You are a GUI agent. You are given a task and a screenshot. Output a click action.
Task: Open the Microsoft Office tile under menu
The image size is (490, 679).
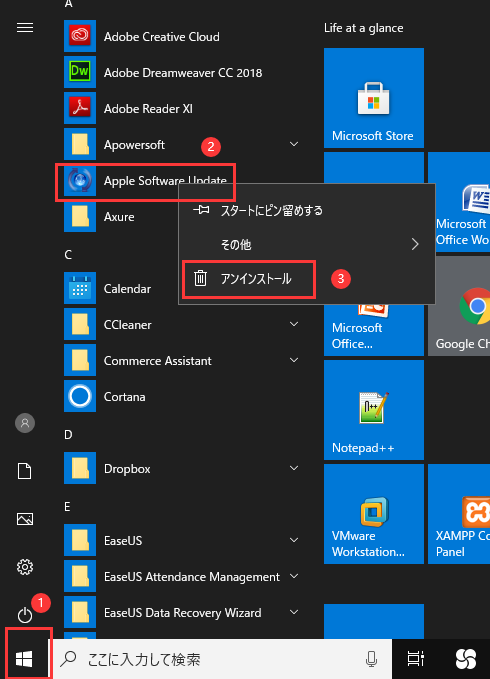pyautogui.click(x=374, y=330)
